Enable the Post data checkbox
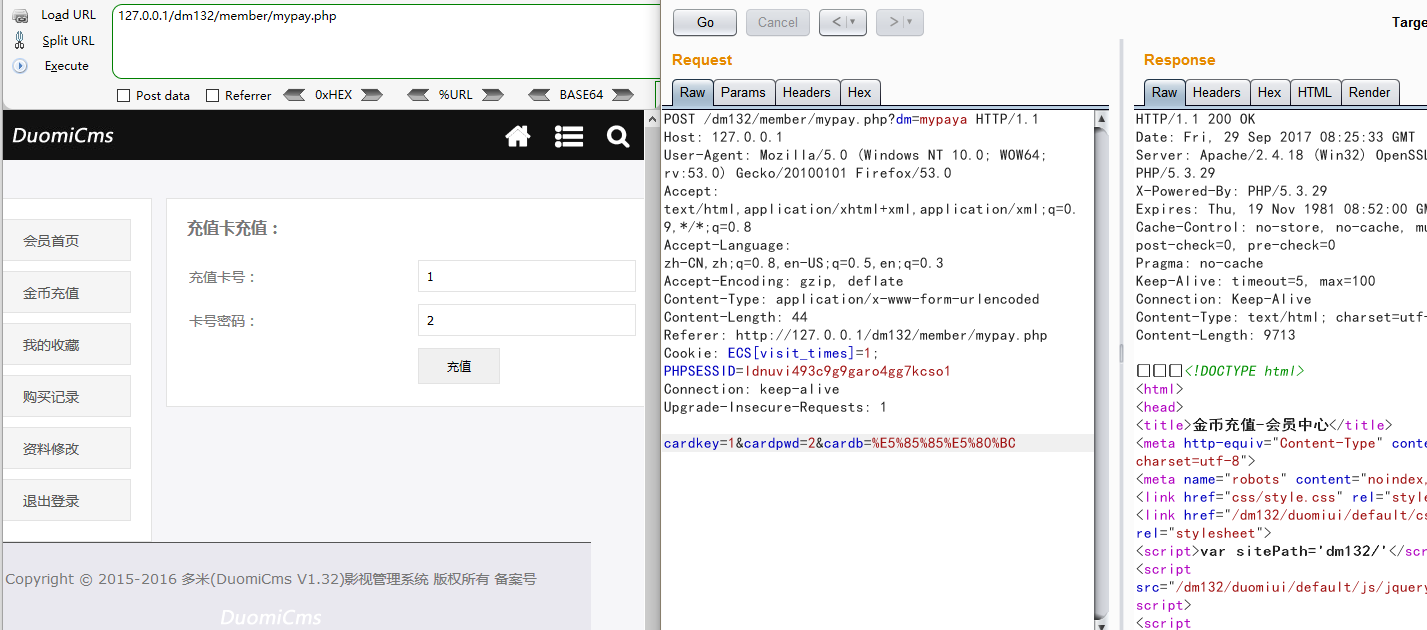Screen dimensions: 1427x630 click(x=124, y=96)
